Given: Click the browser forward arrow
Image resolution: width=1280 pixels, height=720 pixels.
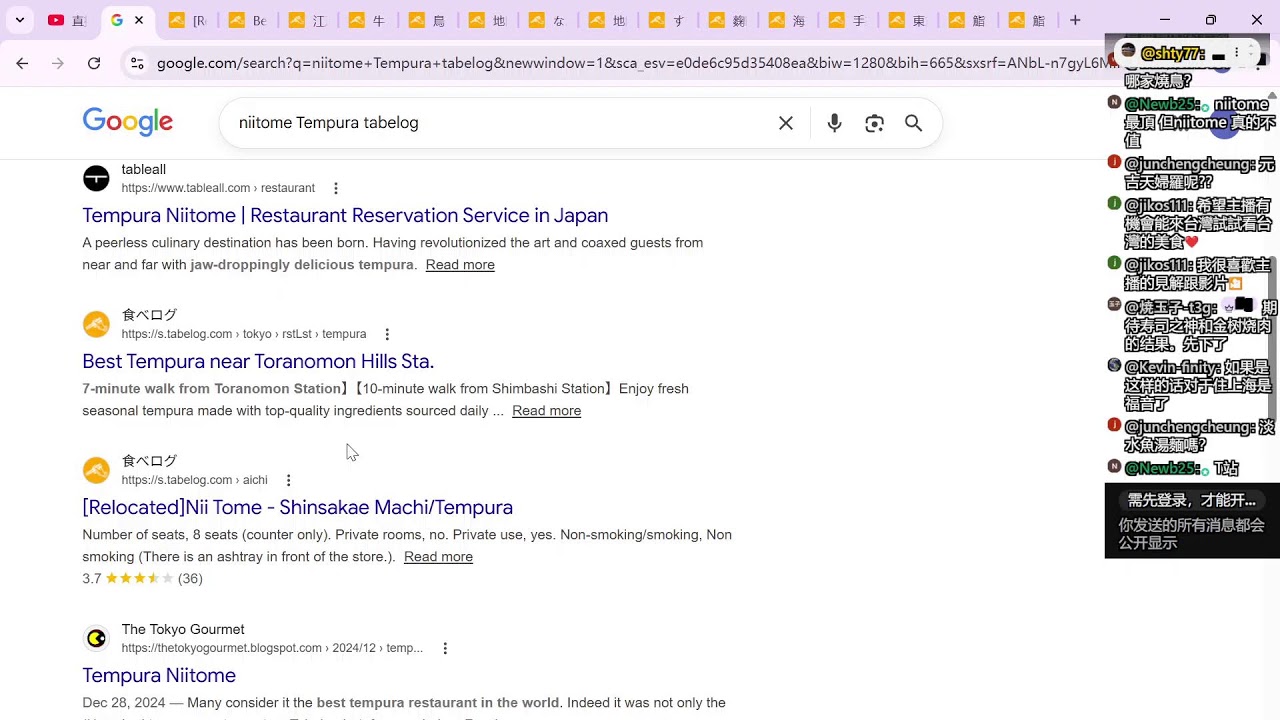Looking at the screenshot, I should (58, 63).
